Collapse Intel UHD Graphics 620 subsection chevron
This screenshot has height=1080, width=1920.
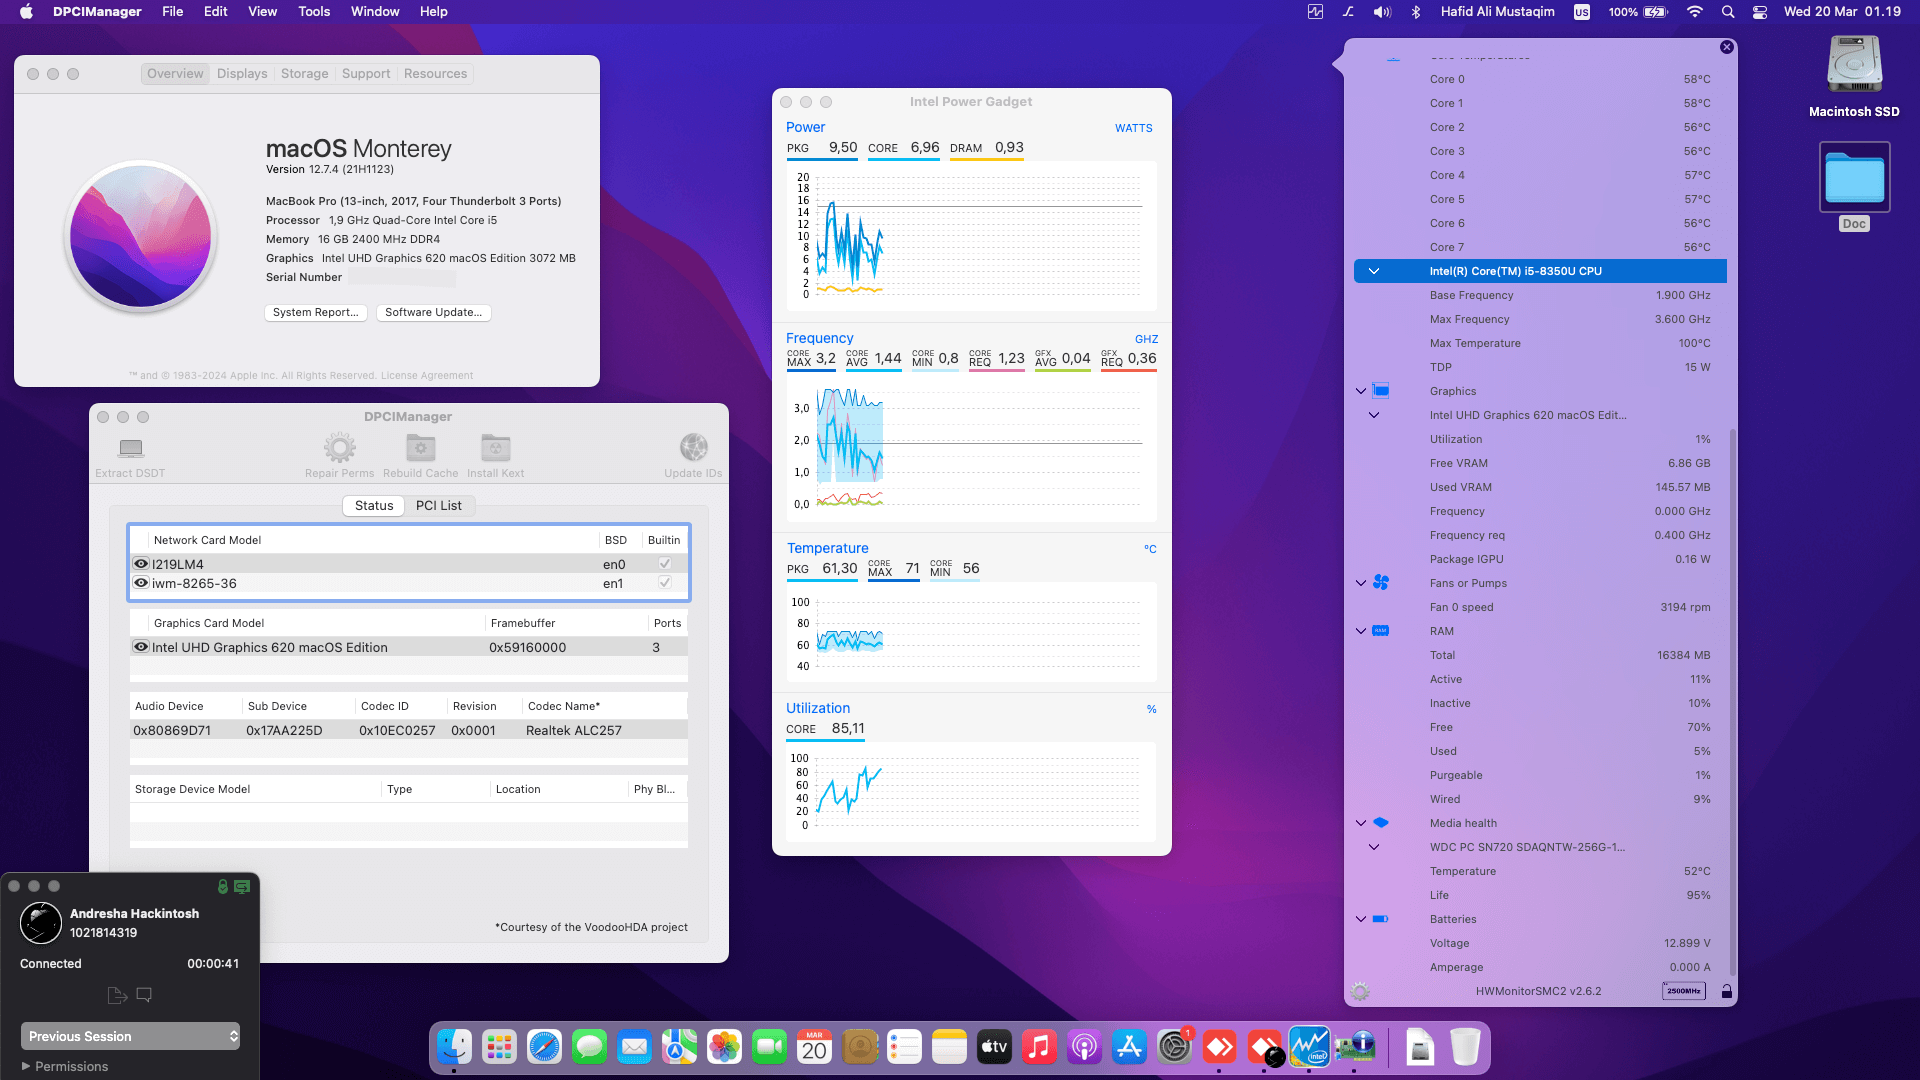pos(1374,415)
